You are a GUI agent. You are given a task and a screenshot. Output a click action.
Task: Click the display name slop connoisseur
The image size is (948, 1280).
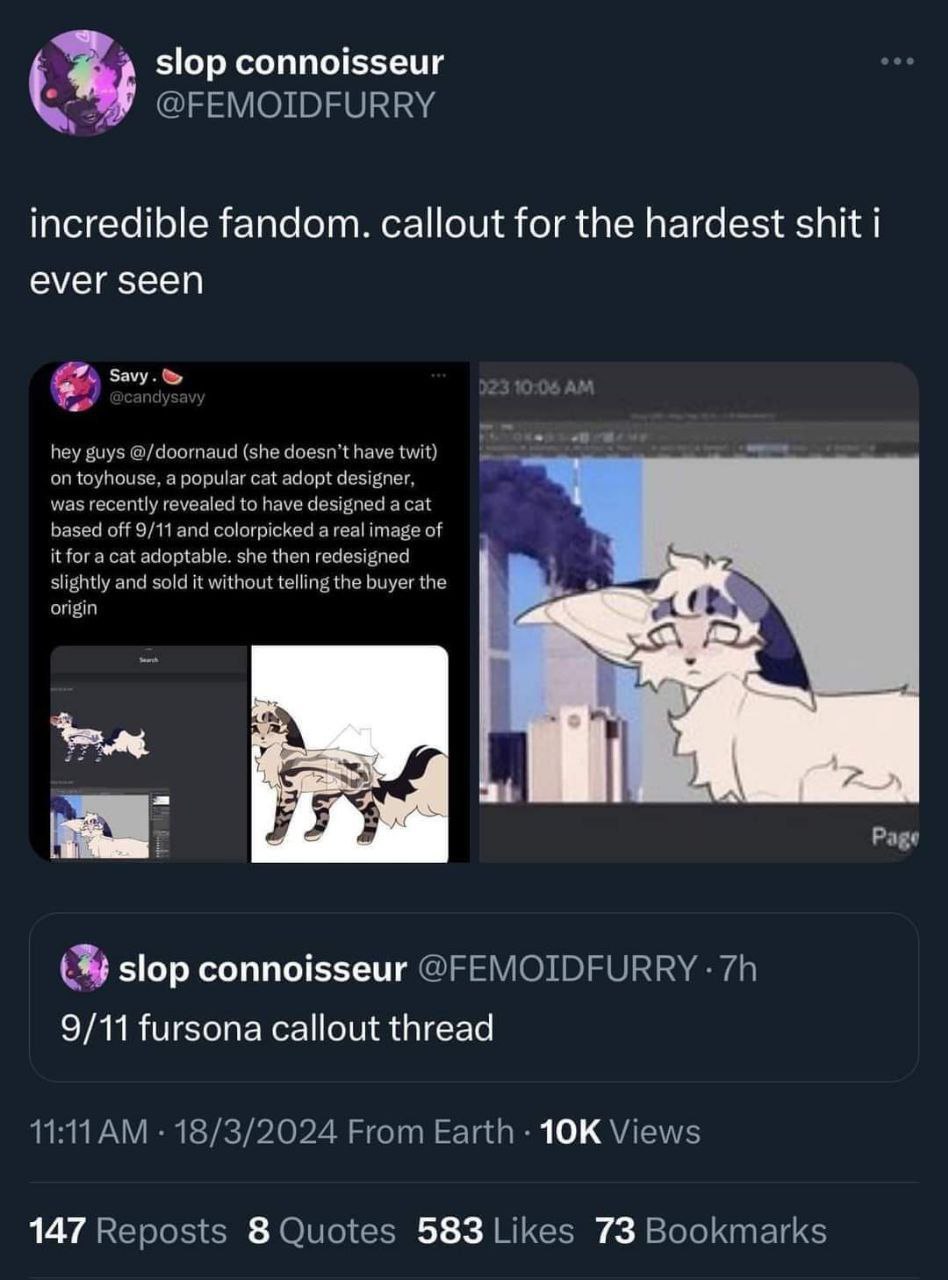[x=299, y=62]
